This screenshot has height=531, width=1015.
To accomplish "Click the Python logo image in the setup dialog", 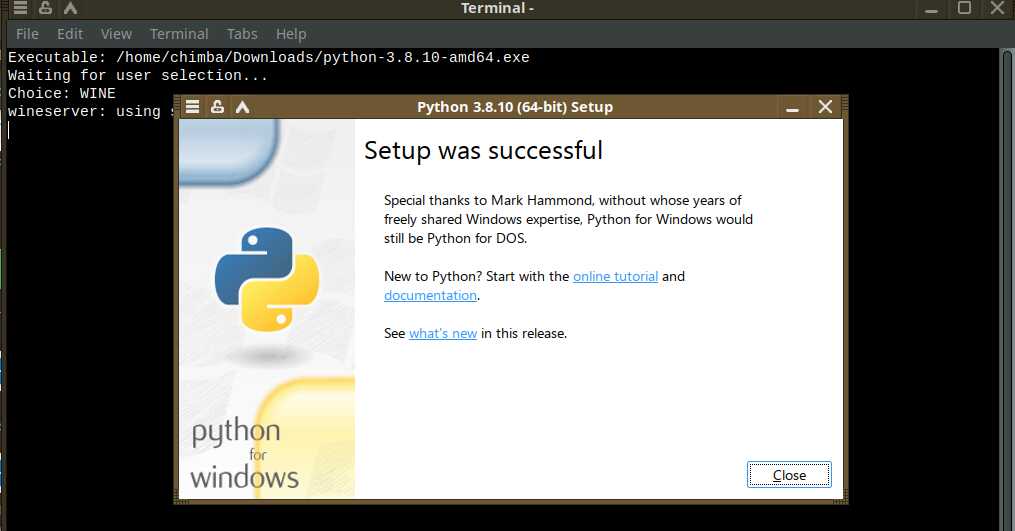I will [x=267, y=279].
